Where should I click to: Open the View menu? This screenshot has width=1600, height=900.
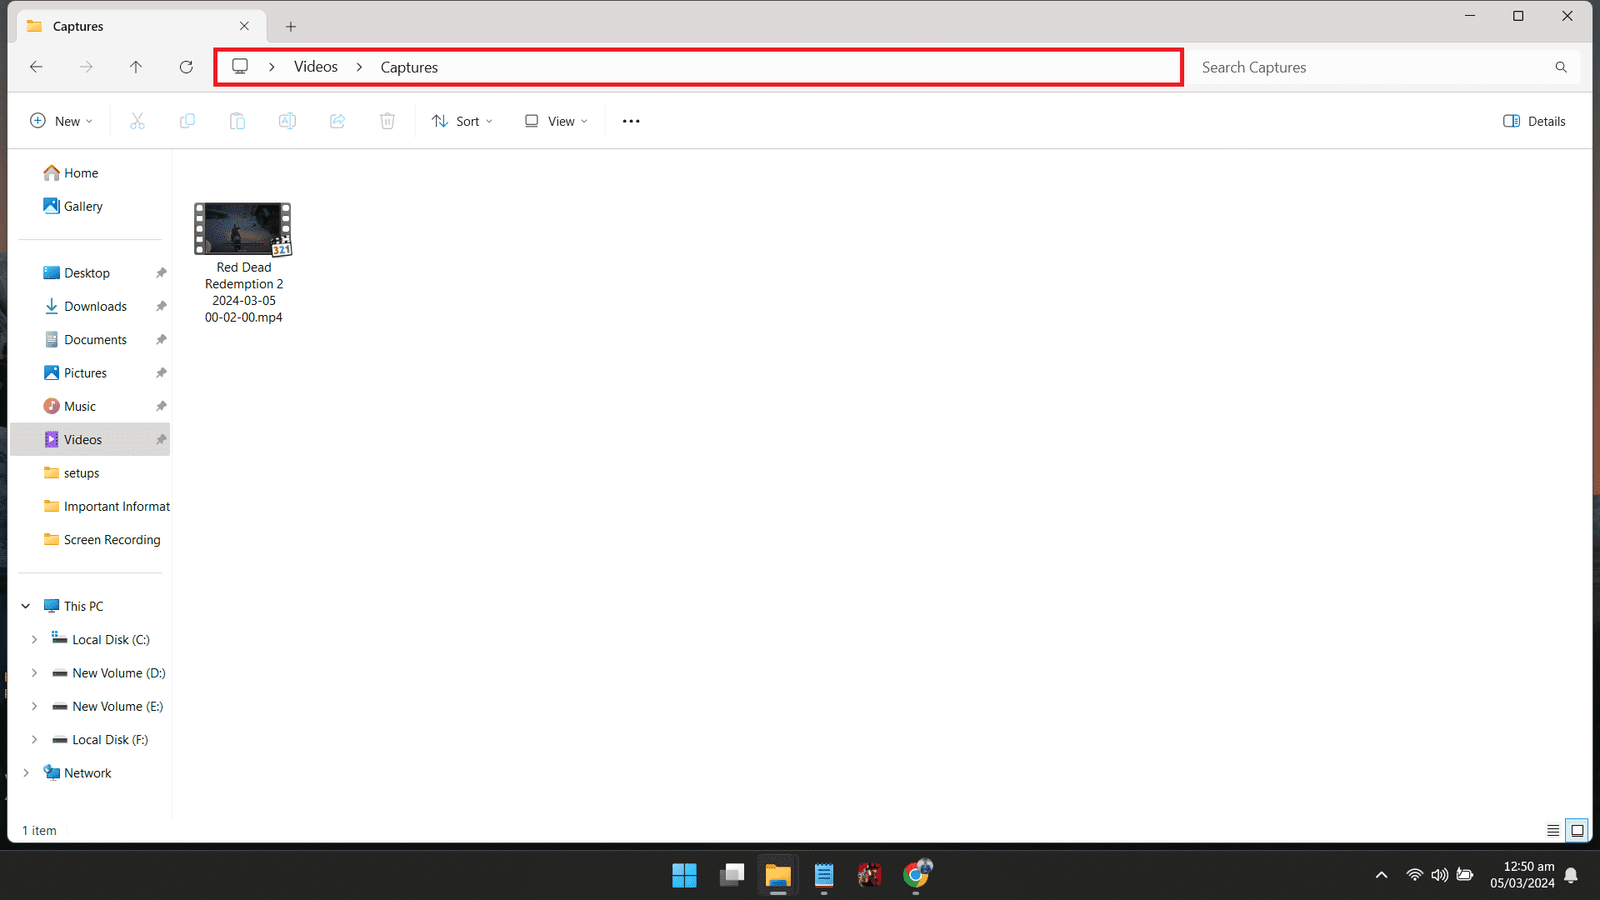coord(556,121)
